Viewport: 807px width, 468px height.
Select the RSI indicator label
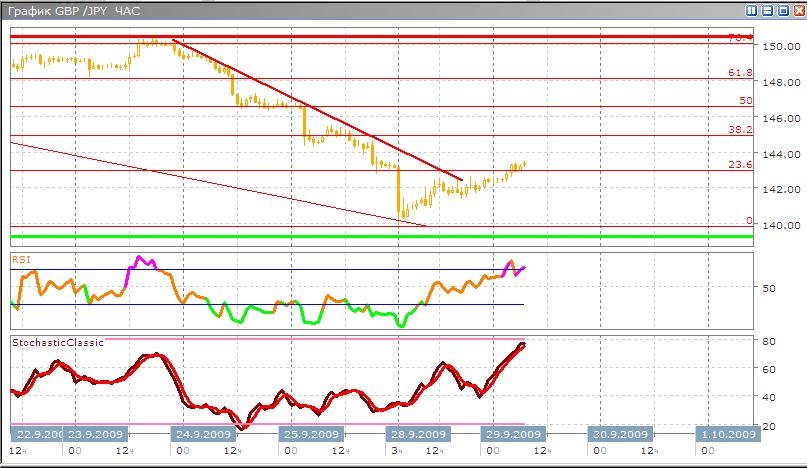(x=21, y=259)
